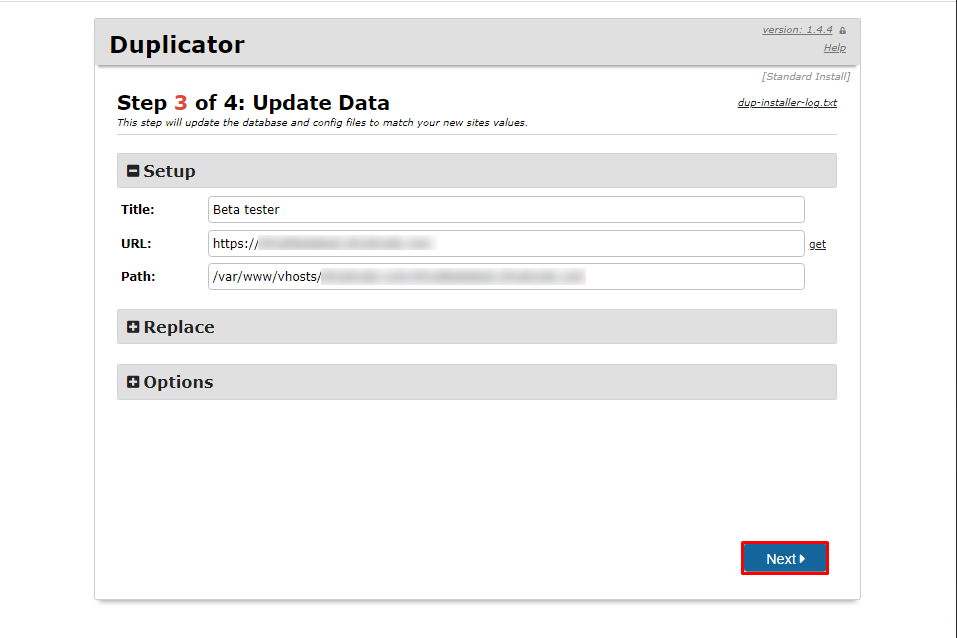Open the dup-installer-log.txt log file link
Screen dimensions: 957x638
point(786,103)
